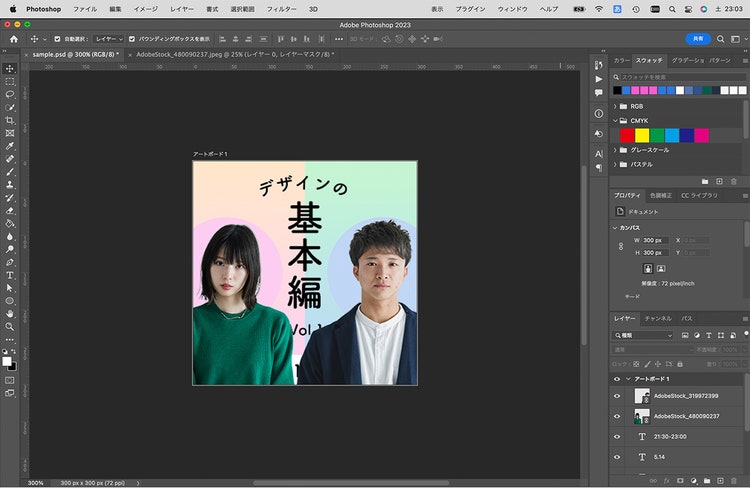
Task: Select the Clone Stamp tool
Action: pyautogui.click(x=10, y=185)
